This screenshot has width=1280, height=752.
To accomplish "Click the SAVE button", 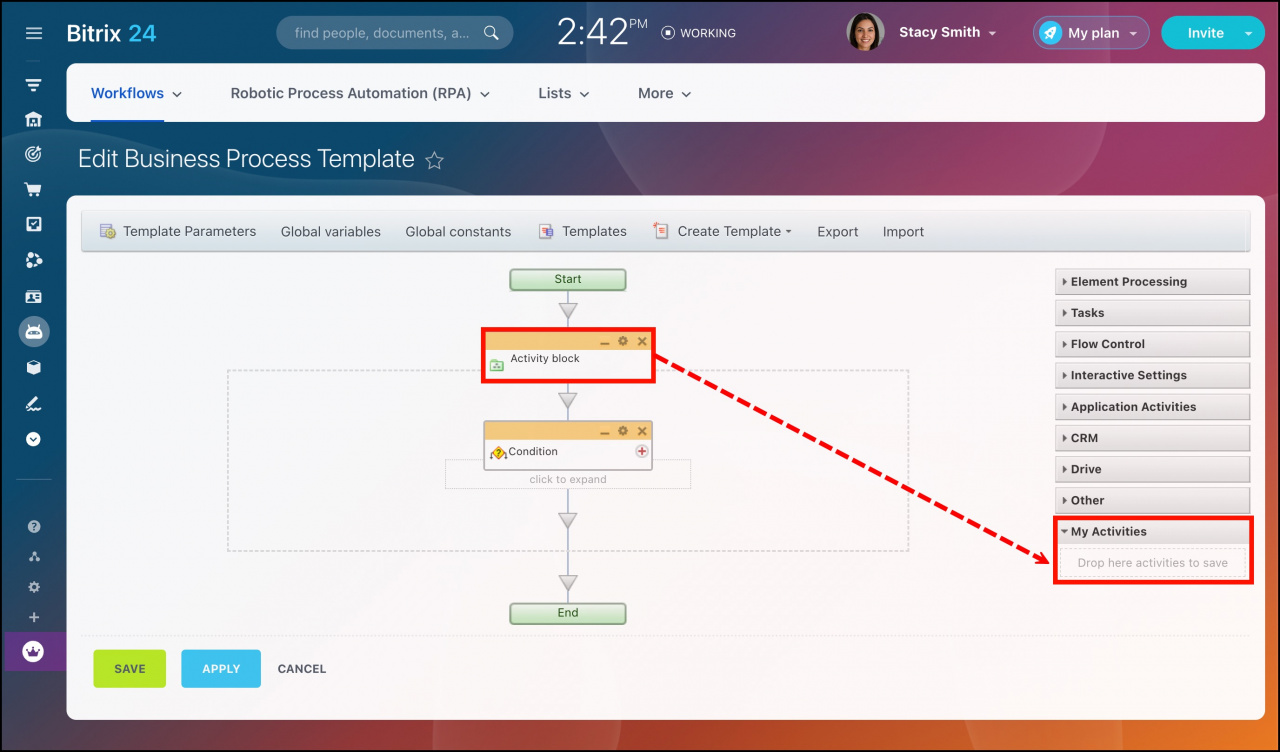I will click(x=130, y=669).
